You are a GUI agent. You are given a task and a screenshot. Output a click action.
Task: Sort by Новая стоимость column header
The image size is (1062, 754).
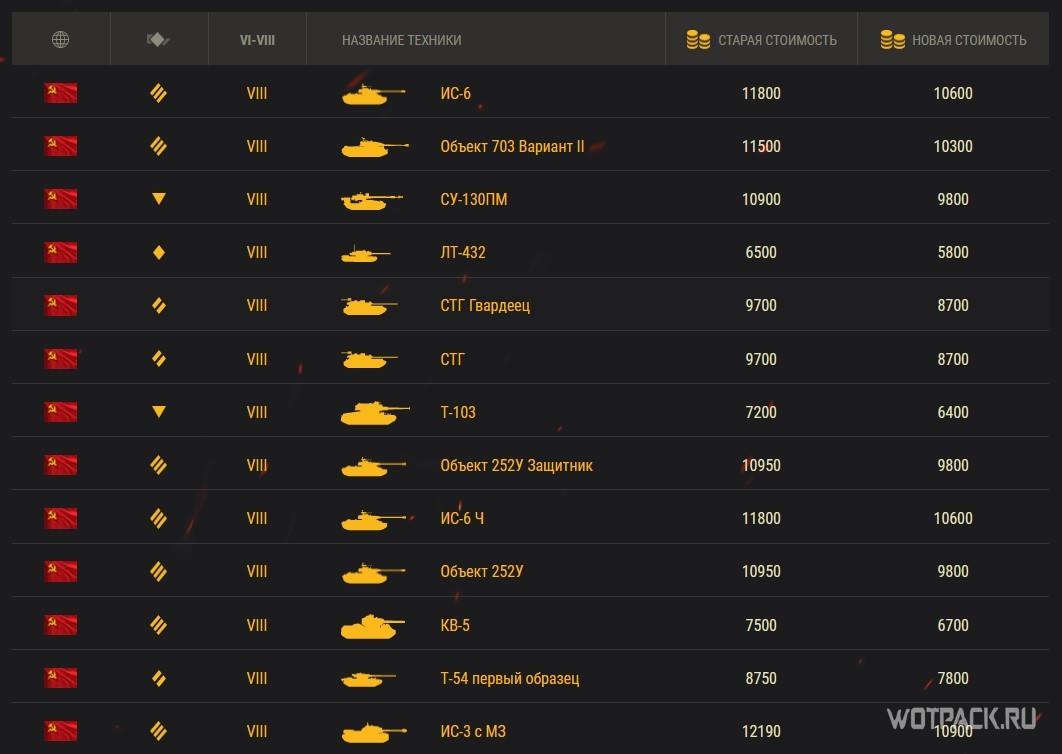968,40
